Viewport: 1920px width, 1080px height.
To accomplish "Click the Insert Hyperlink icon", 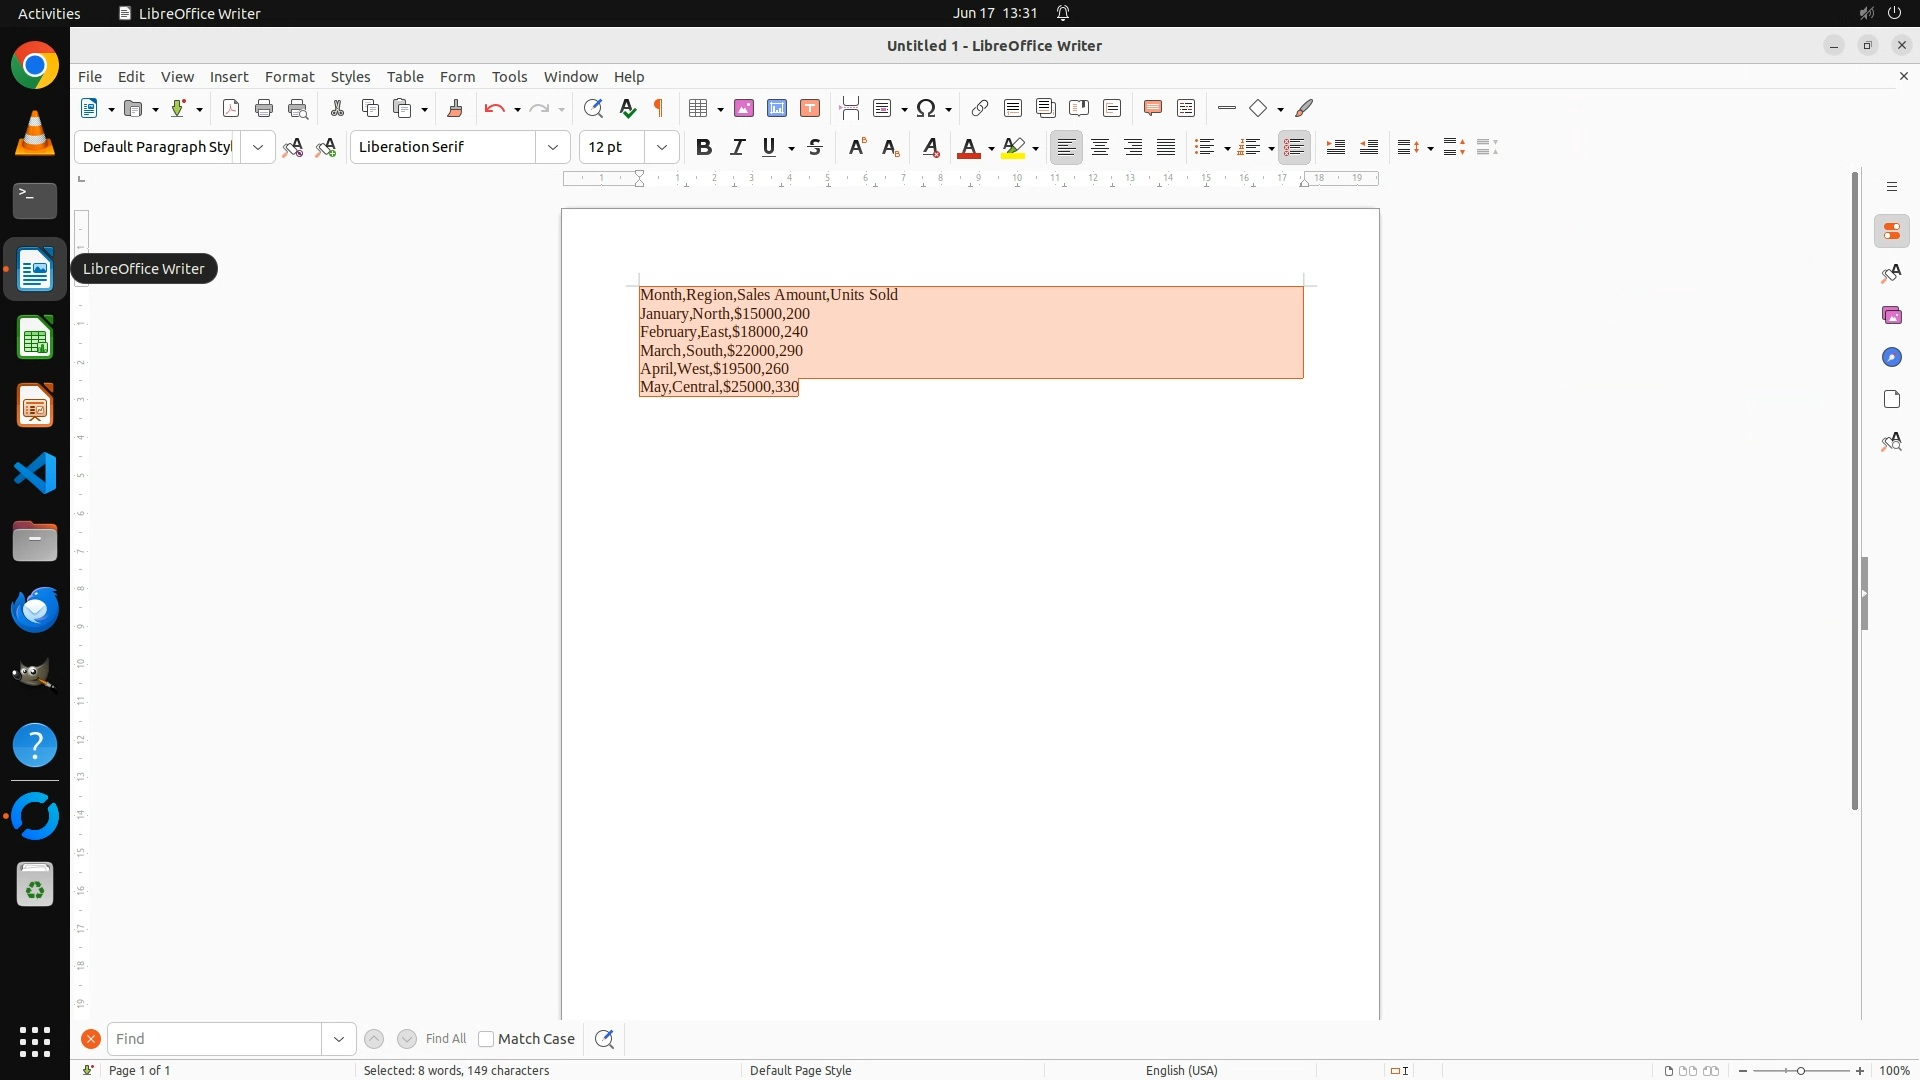I will [980, 108].
